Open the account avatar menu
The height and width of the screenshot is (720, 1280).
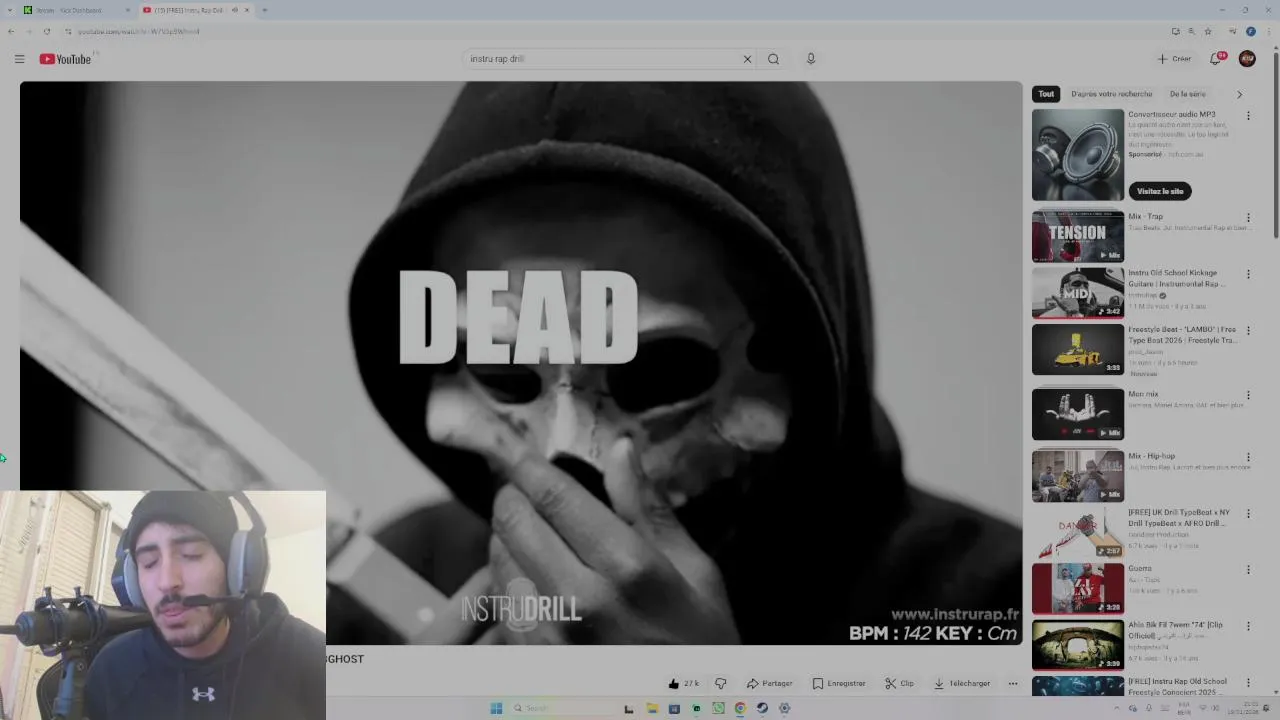pos(1247,59)
